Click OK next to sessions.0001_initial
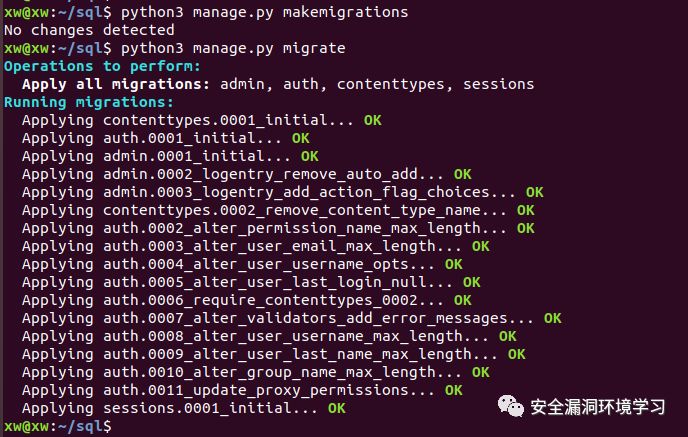Screen dimensions: 688x437 click(337, 408)
